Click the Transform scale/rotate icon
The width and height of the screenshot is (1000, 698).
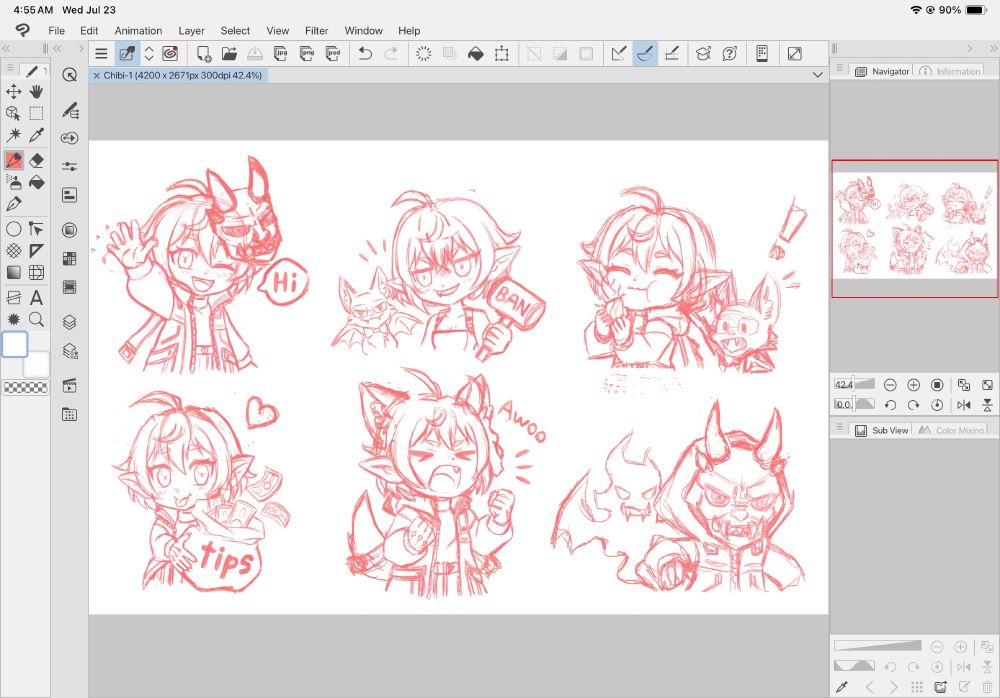(502, 54)
